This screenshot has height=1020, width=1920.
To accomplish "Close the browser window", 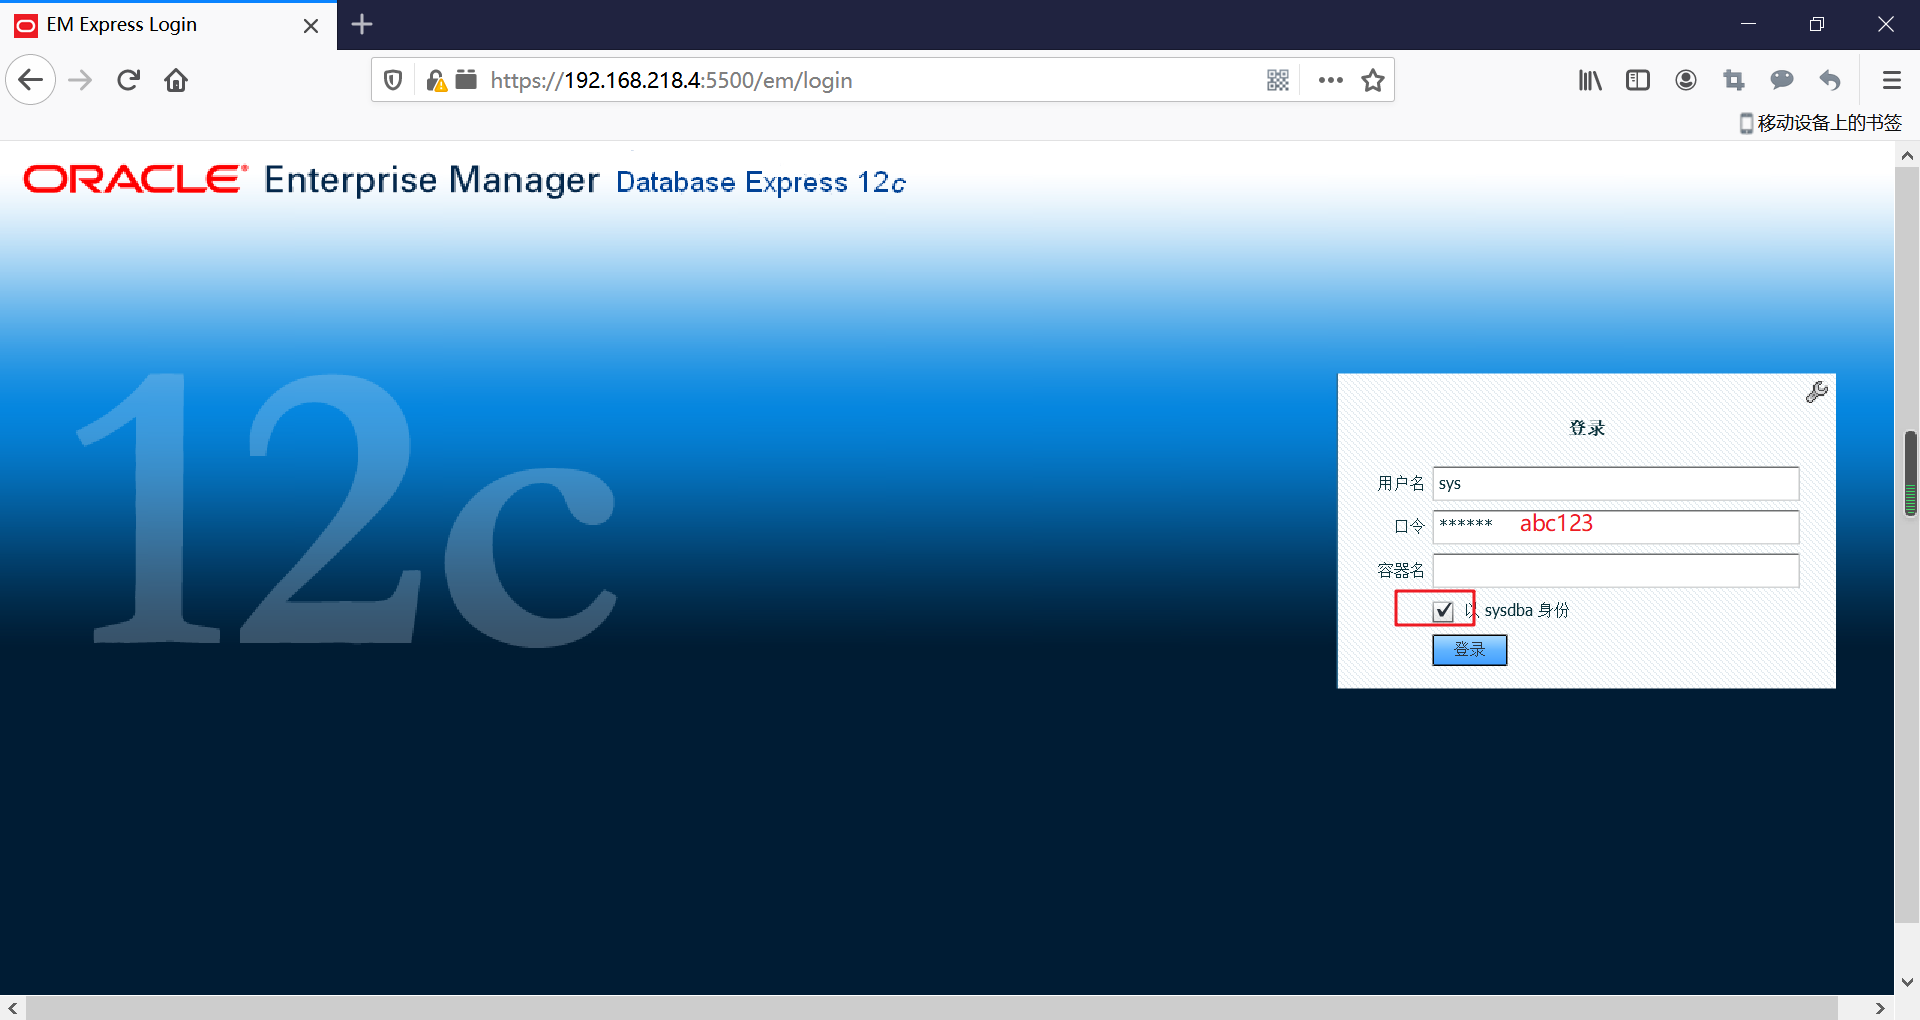I will click(1886, 24).
